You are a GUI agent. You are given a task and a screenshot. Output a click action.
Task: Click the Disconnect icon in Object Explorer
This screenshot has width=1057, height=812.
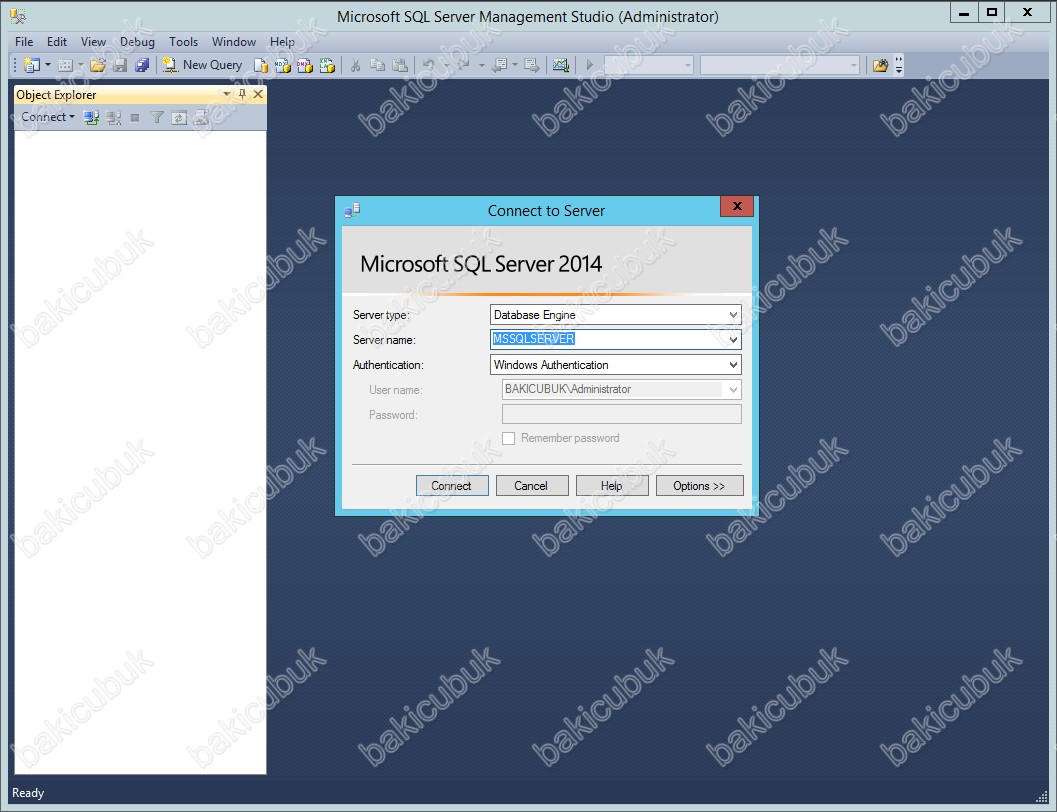tap(113, 118)
